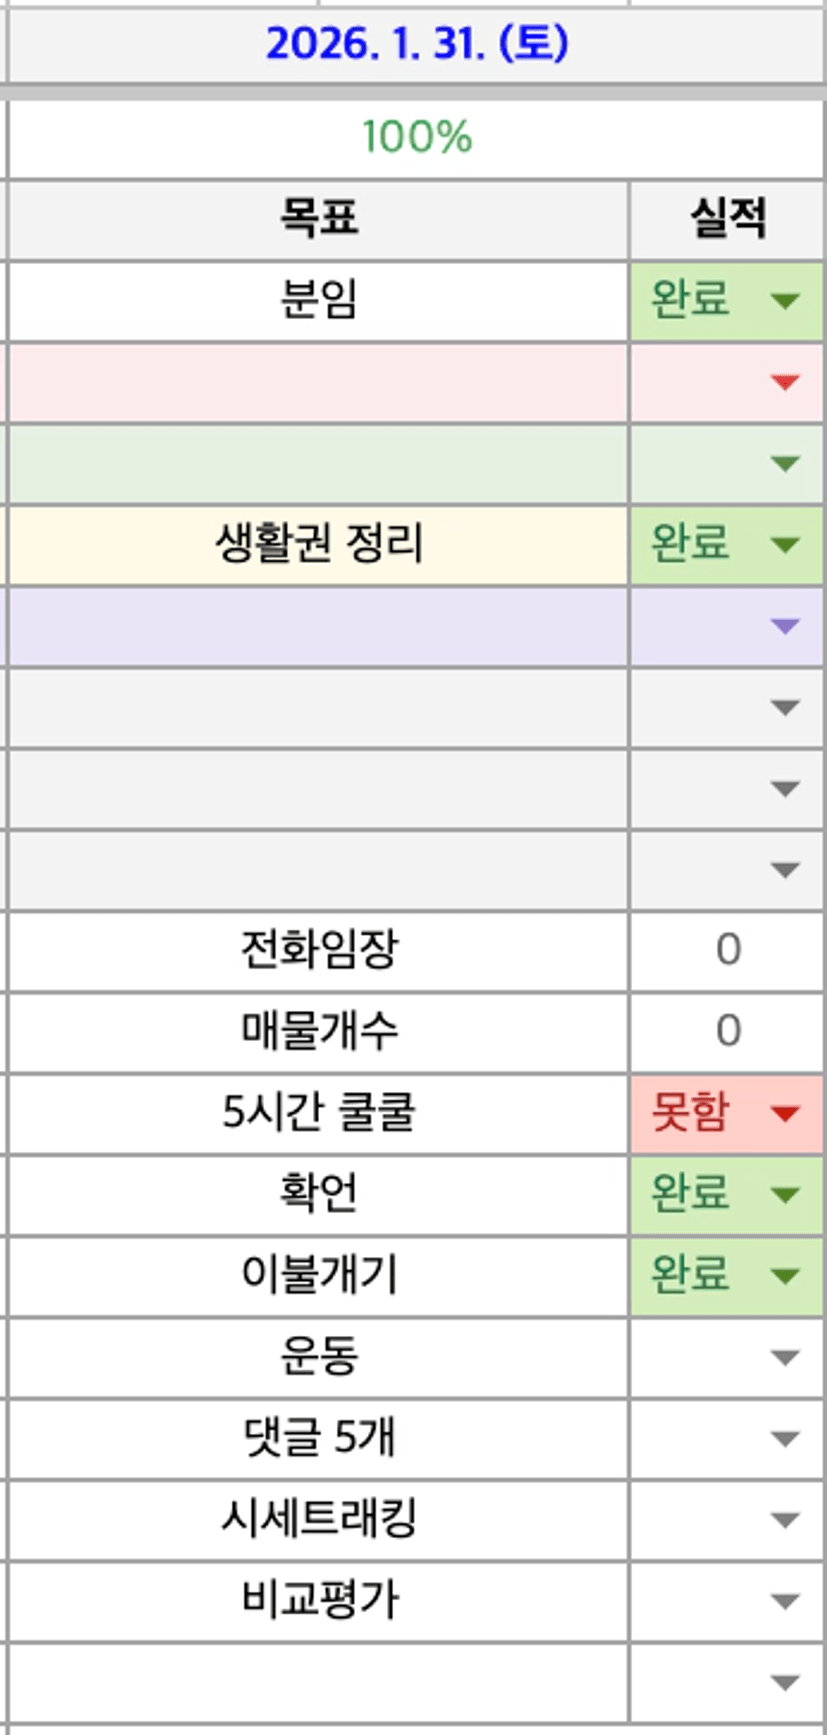
Task: Click the 실적 column header
Action: click(727, 219)
